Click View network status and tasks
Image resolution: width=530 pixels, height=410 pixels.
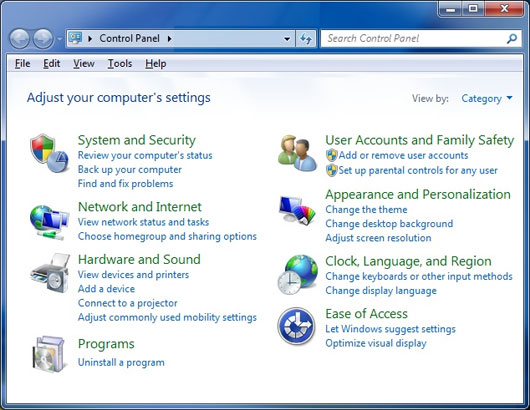click(x=143, y=222)
